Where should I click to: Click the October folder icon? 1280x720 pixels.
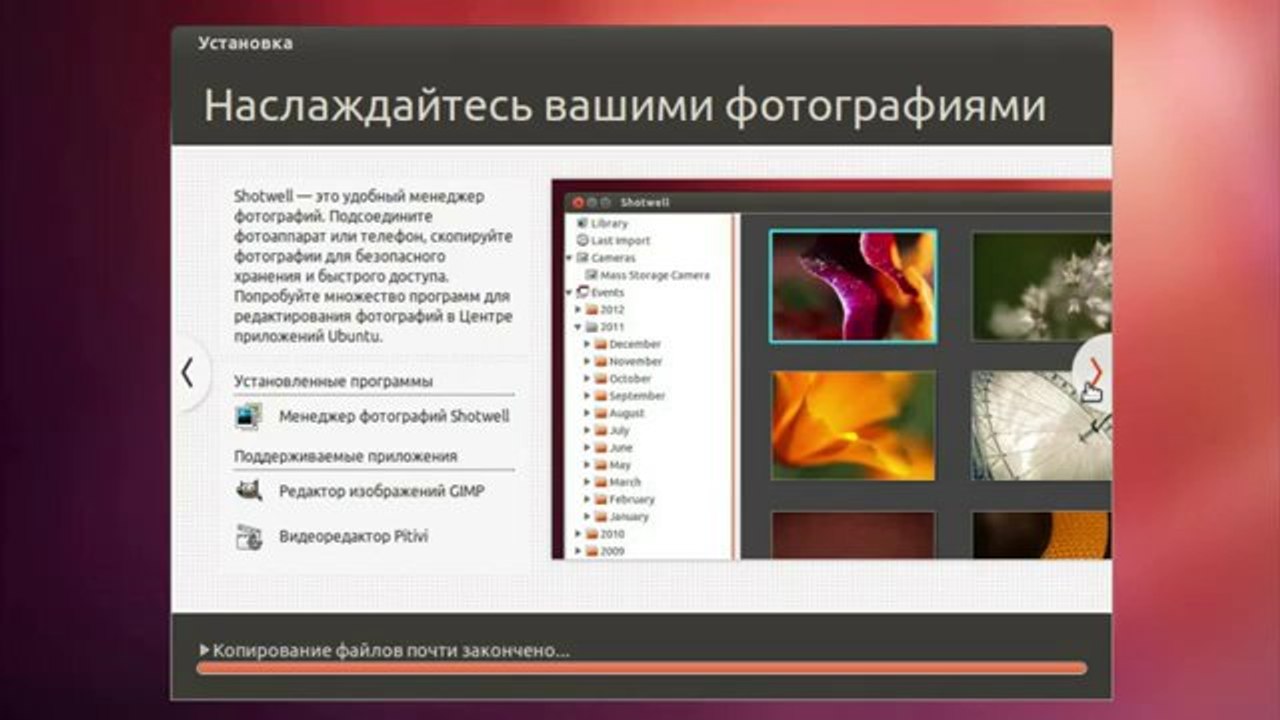[x=600, y=378]
